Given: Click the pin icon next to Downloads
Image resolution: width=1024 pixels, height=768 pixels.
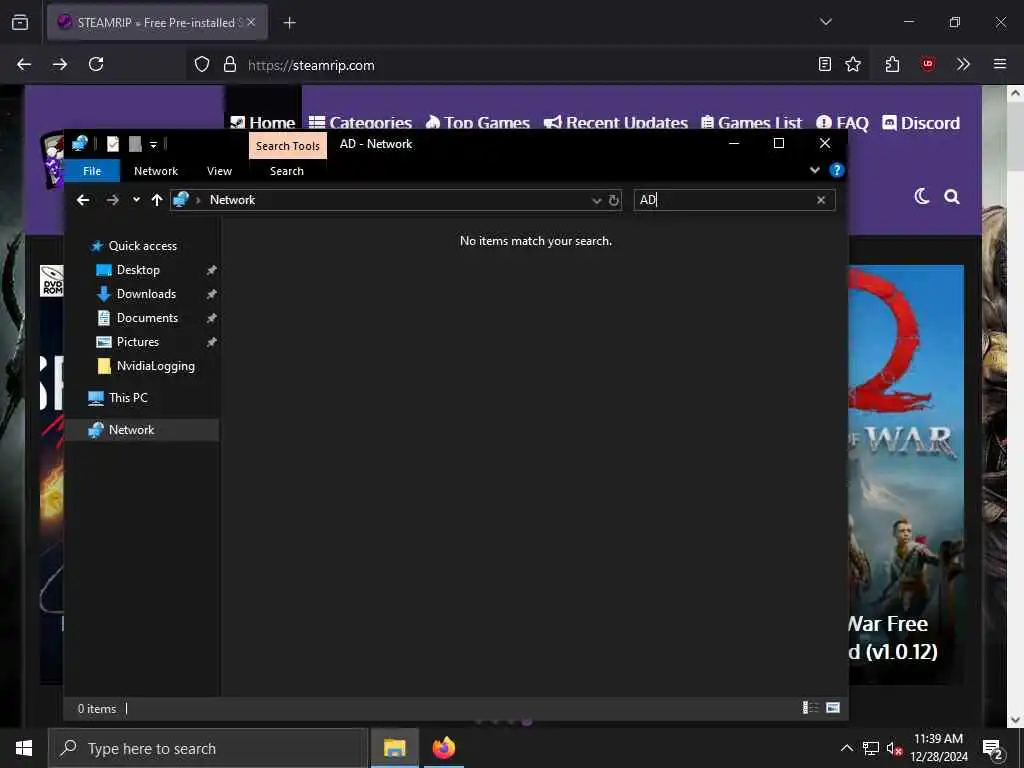Looking at the screenshot, I should pyautogui.click(x=212, y=295).
